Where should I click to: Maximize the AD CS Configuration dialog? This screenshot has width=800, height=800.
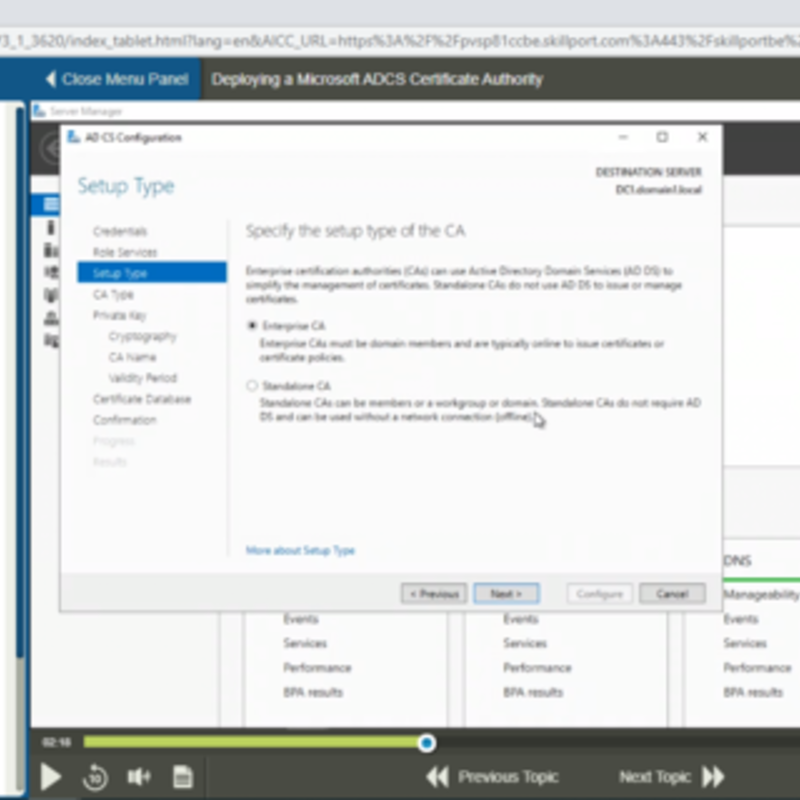pos(662,137)
